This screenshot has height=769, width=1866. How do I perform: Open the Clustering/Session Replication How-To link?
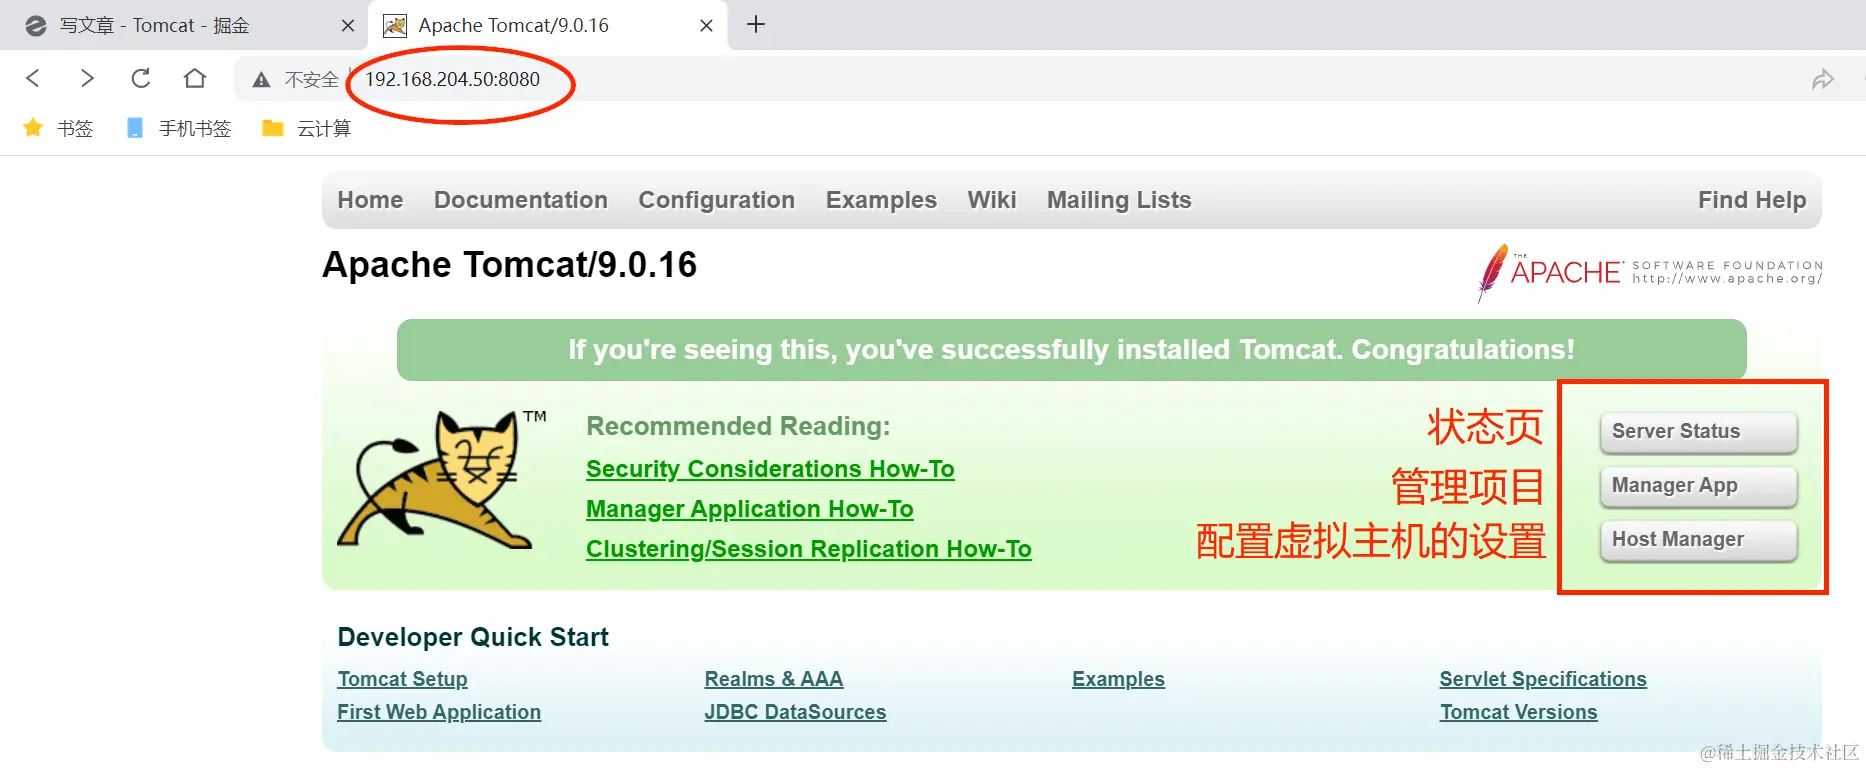point(809,549)
